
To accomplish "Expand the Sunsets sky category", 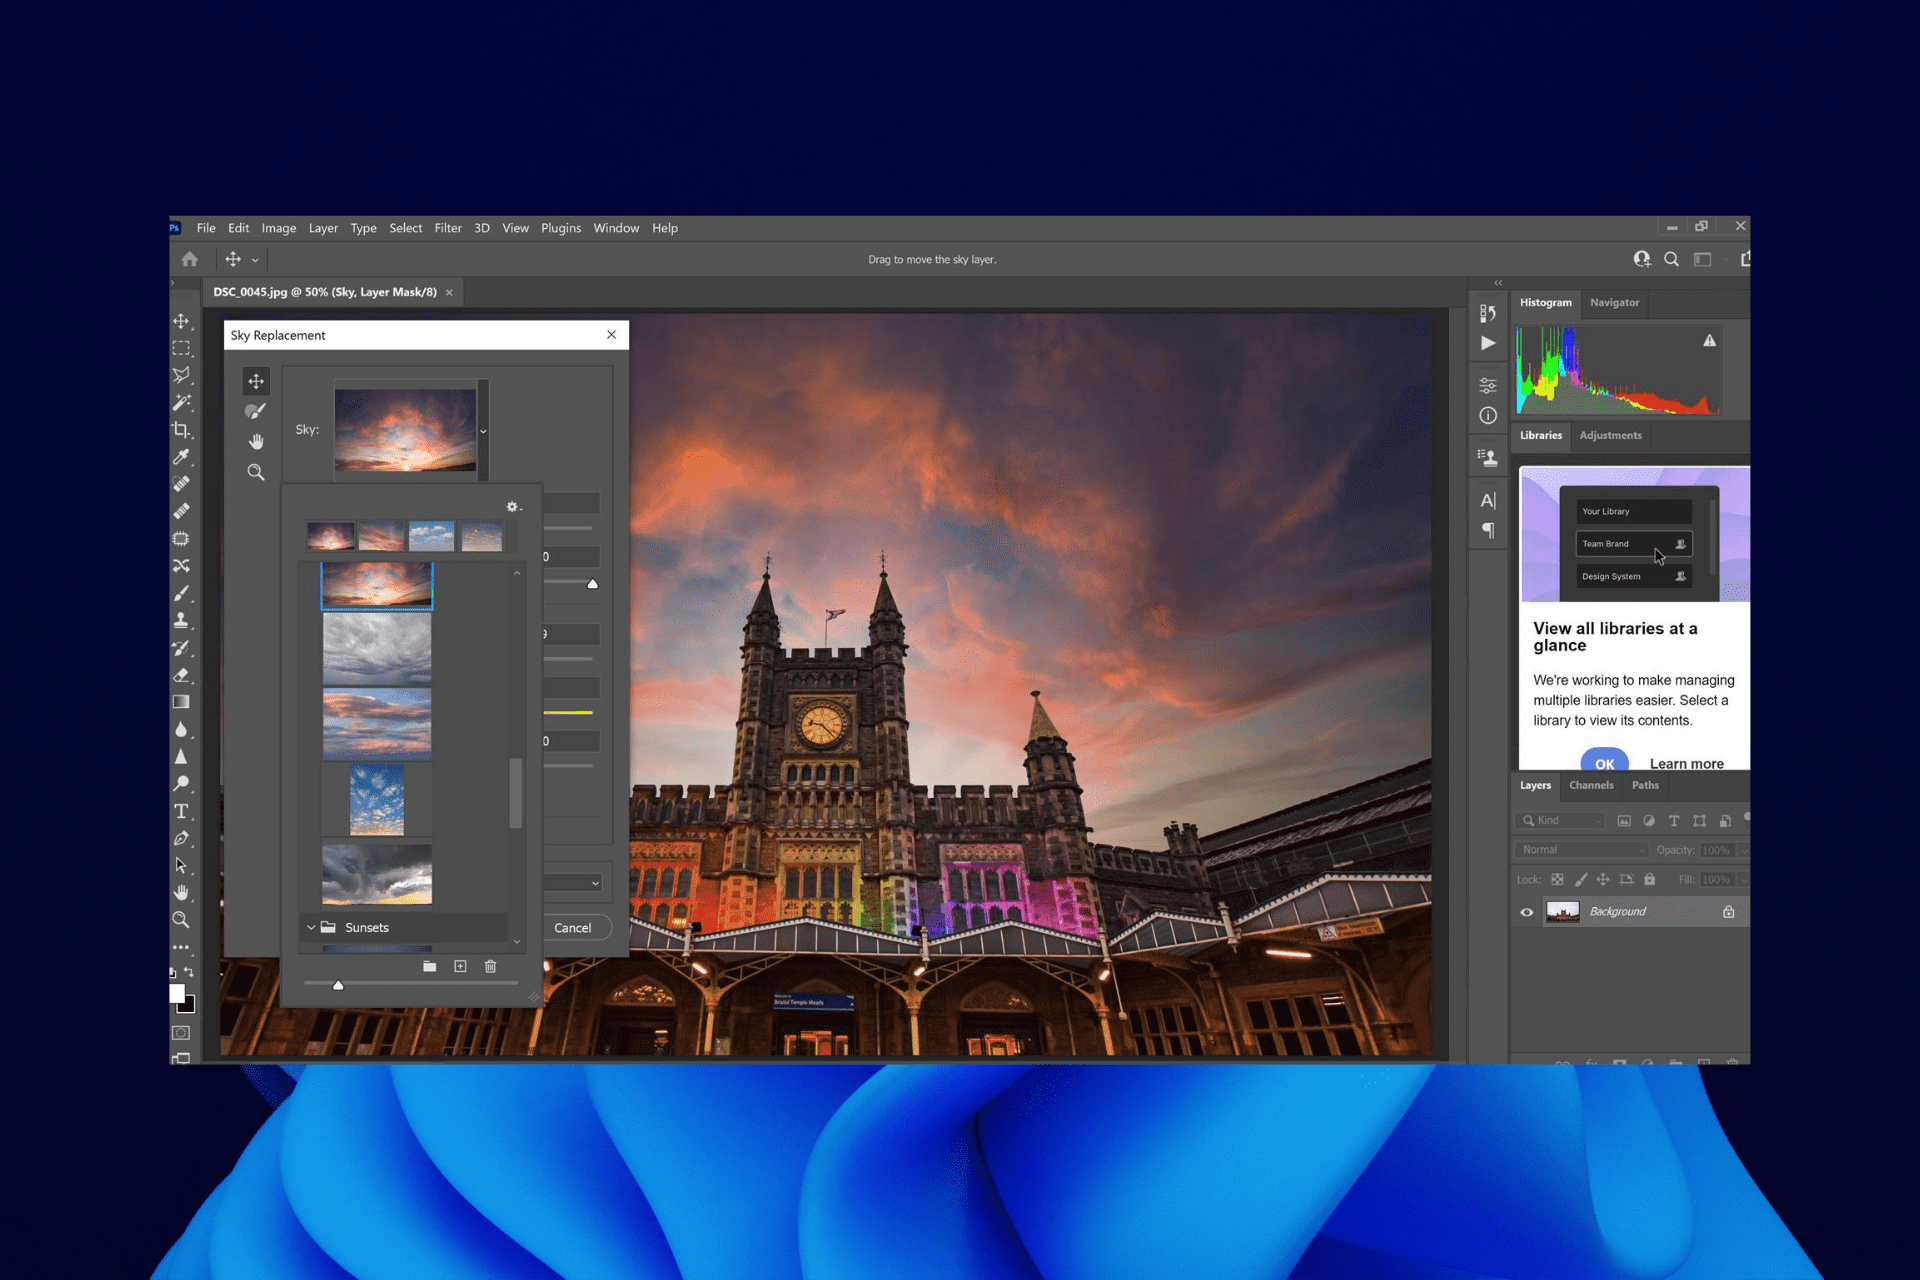I will pyautogui.click(x=309, y=927).
